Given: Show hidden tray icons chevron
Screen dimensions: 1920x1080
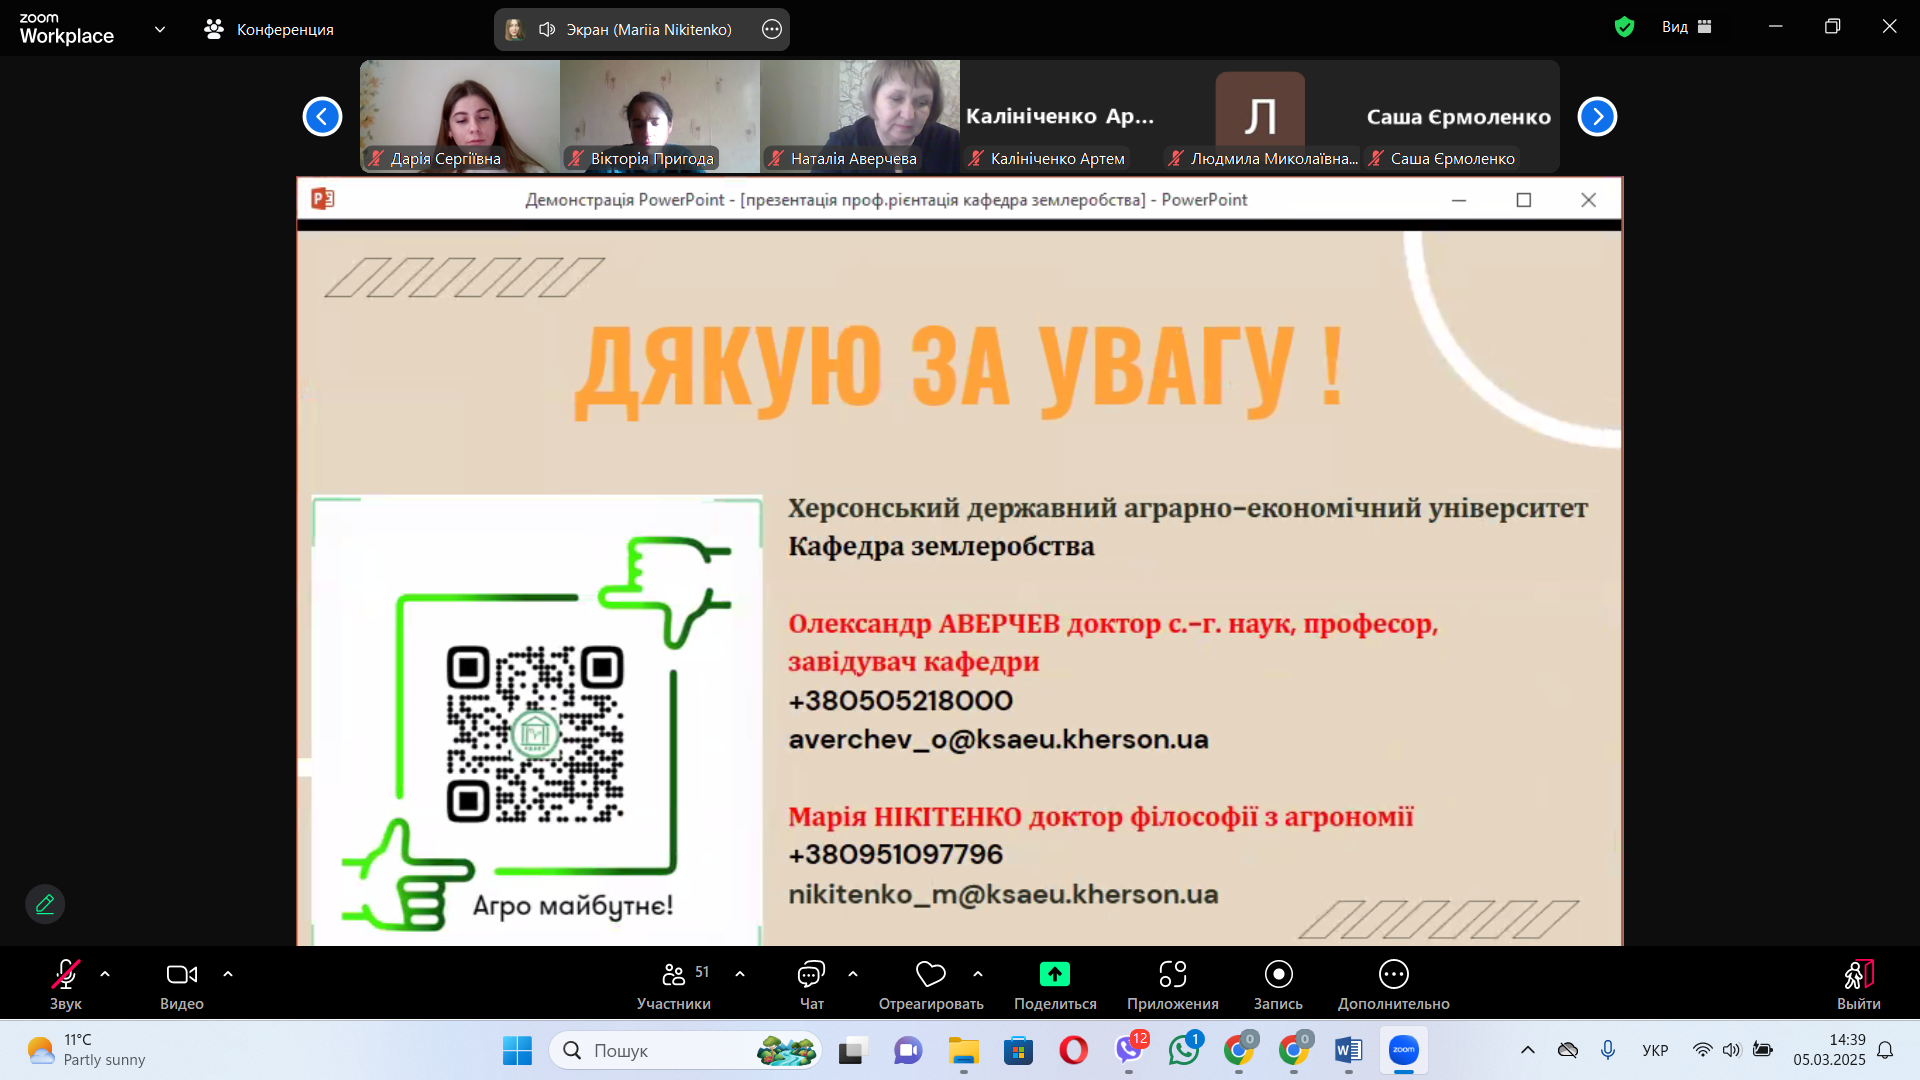Looking at the screenshot, I should (1528, 1050).
